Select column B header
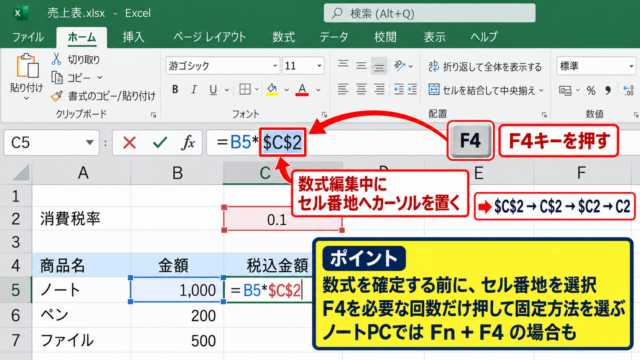The width and height of the screenshot is (640, 360). click(177, 173)
